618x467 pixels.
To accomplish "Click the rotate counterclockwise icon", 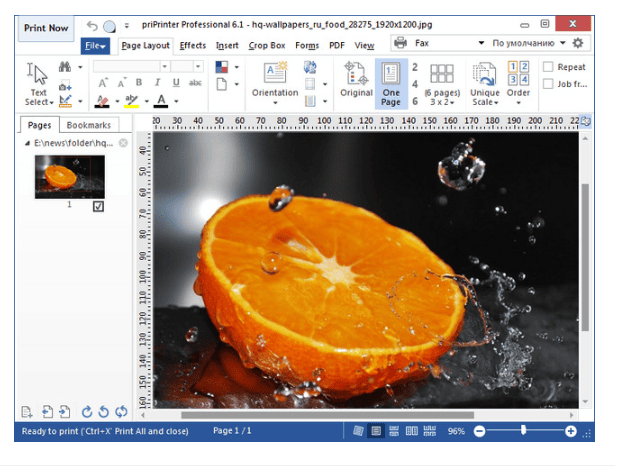I will (103, 412).
